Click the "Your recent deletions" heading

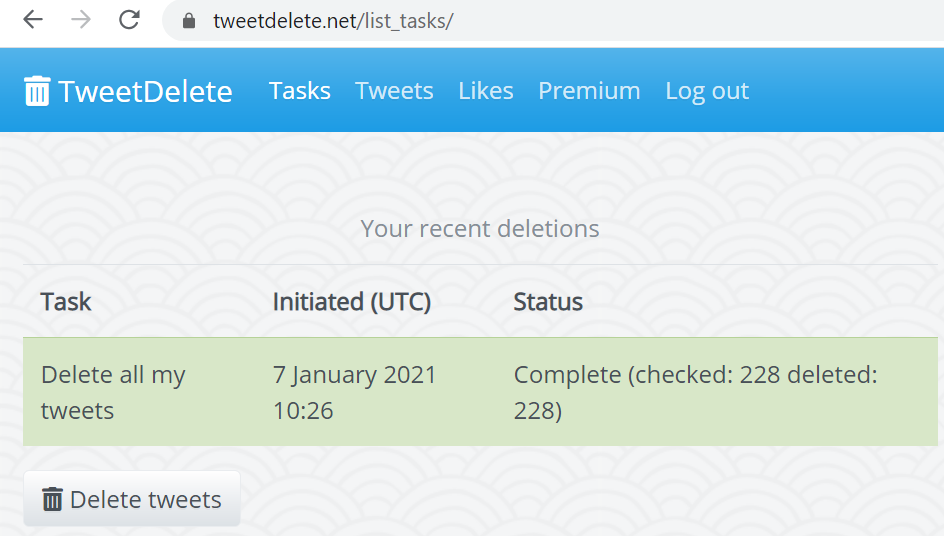(x=480, y=229)
